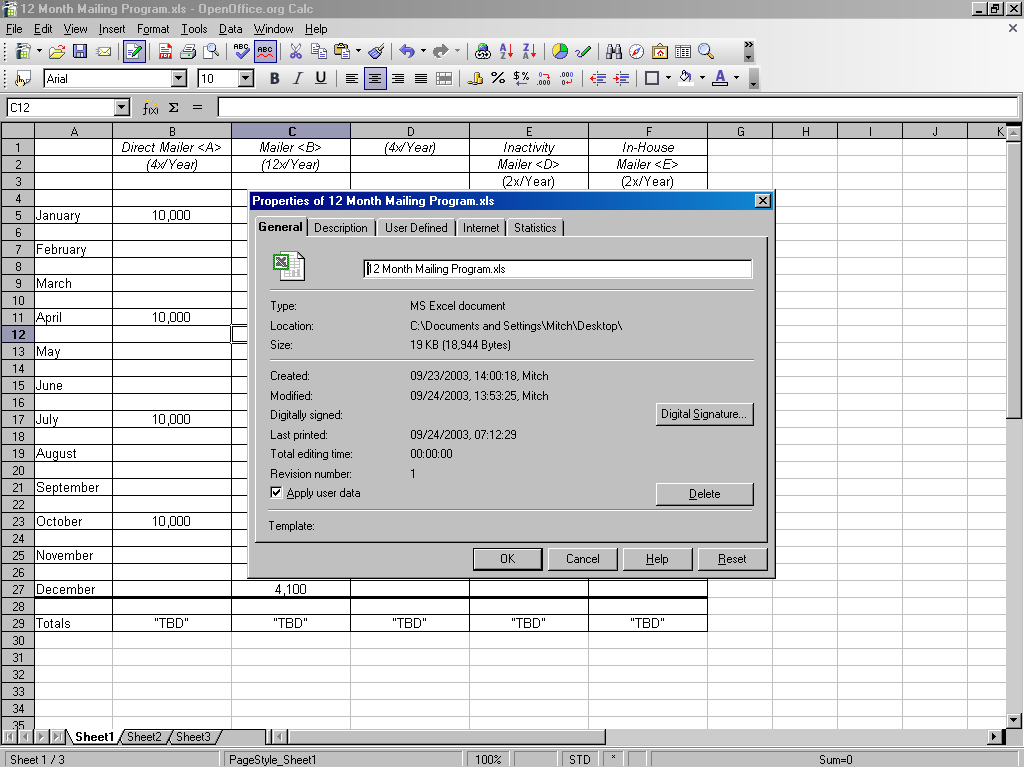Click the Find & Replace binoculars icon
This screenshot has height=768, width=1024.
point(614,52)
